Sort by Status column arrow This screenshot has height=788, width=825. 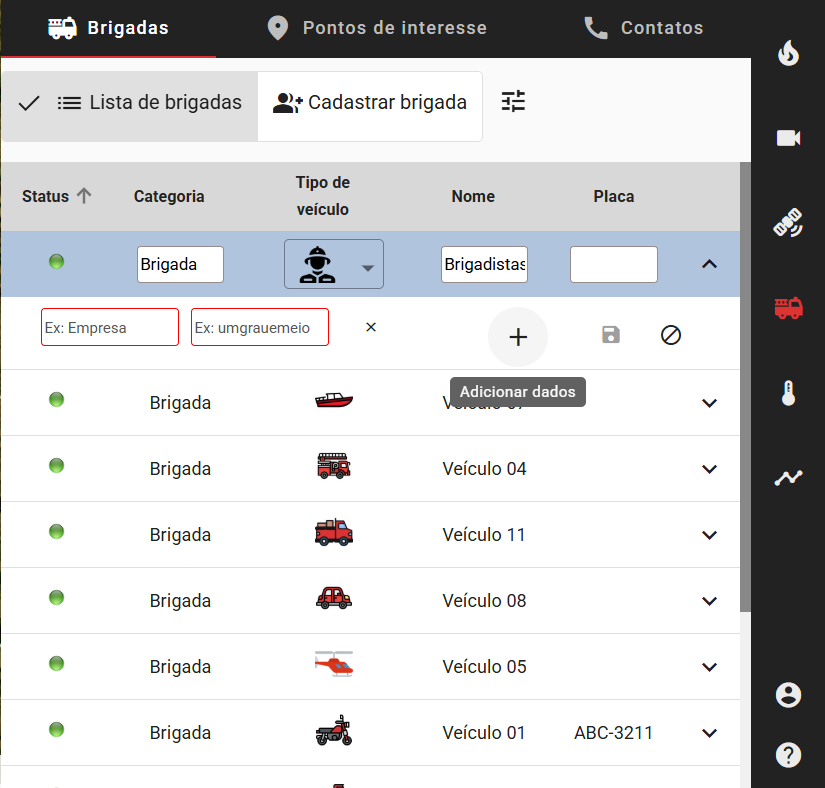pos(84,196)
